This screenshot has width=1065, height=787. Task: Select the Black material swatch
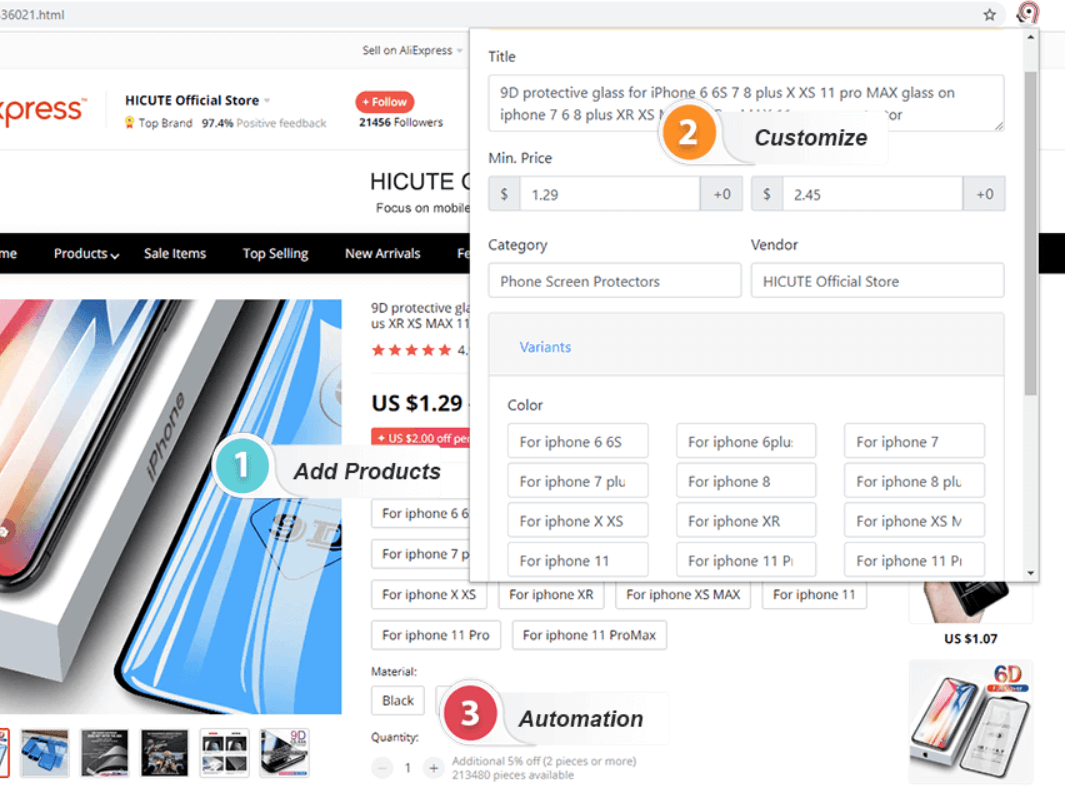pyautogui.click(x=397, y=700)
